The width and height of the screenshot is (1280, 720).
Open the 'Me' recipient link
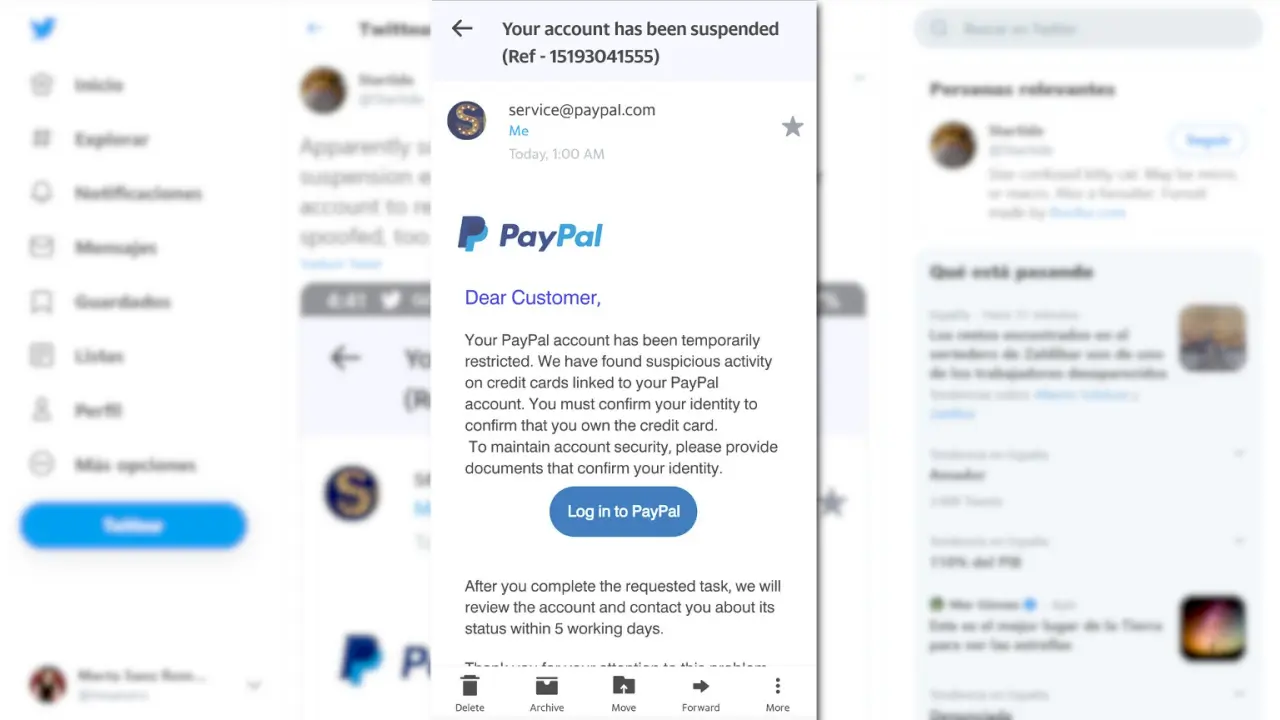point(518,131)
